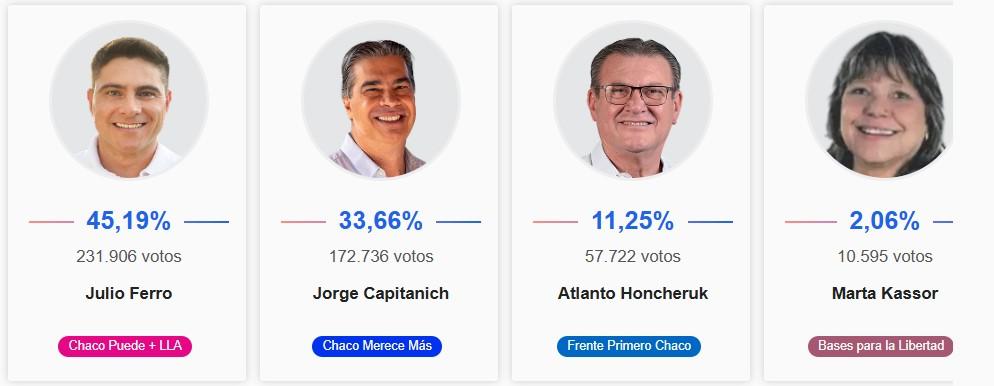
Task: Click Marta Kassor's circular candidate photo
Action: [879, 100]
